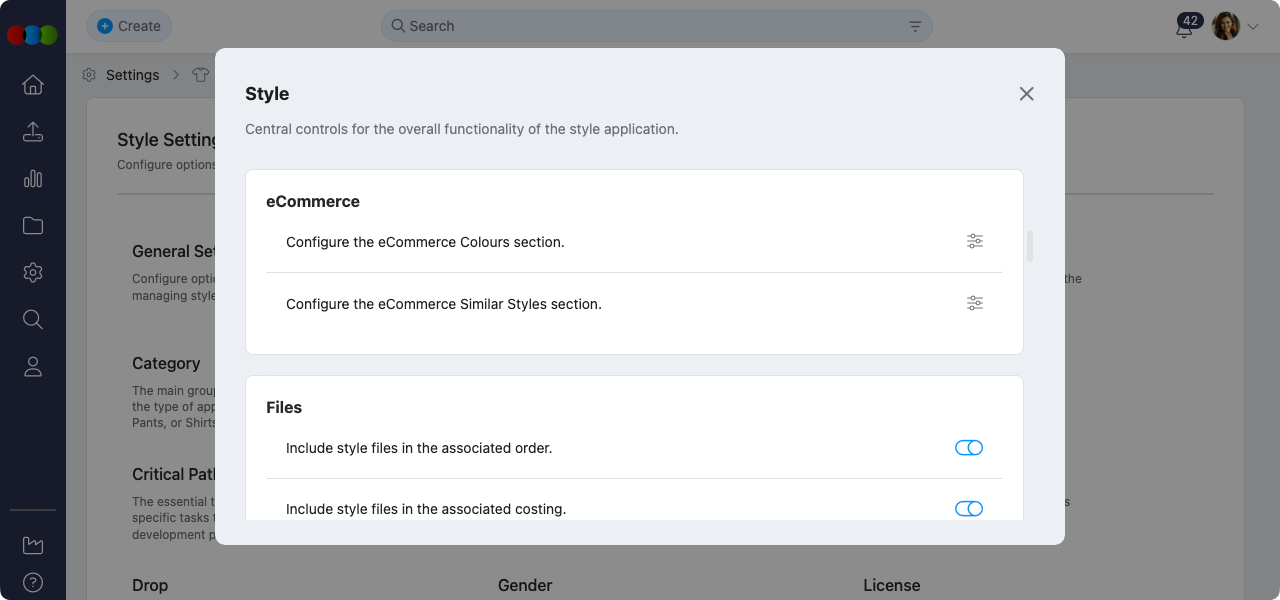Open the notifications bell with 42 badge
Screen dimensions: 1280x600
[1185, 27]
